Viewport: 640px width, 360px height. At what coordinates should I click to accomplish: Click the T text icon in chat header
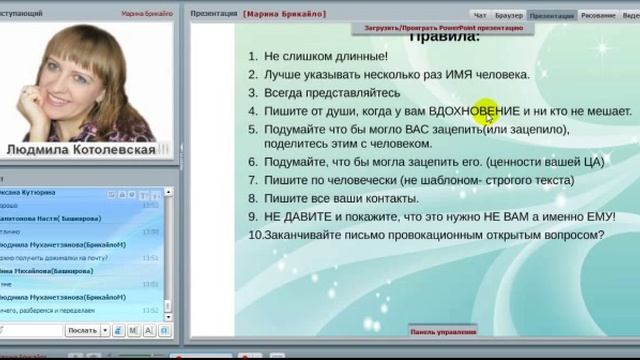click(x=144, y=196)
